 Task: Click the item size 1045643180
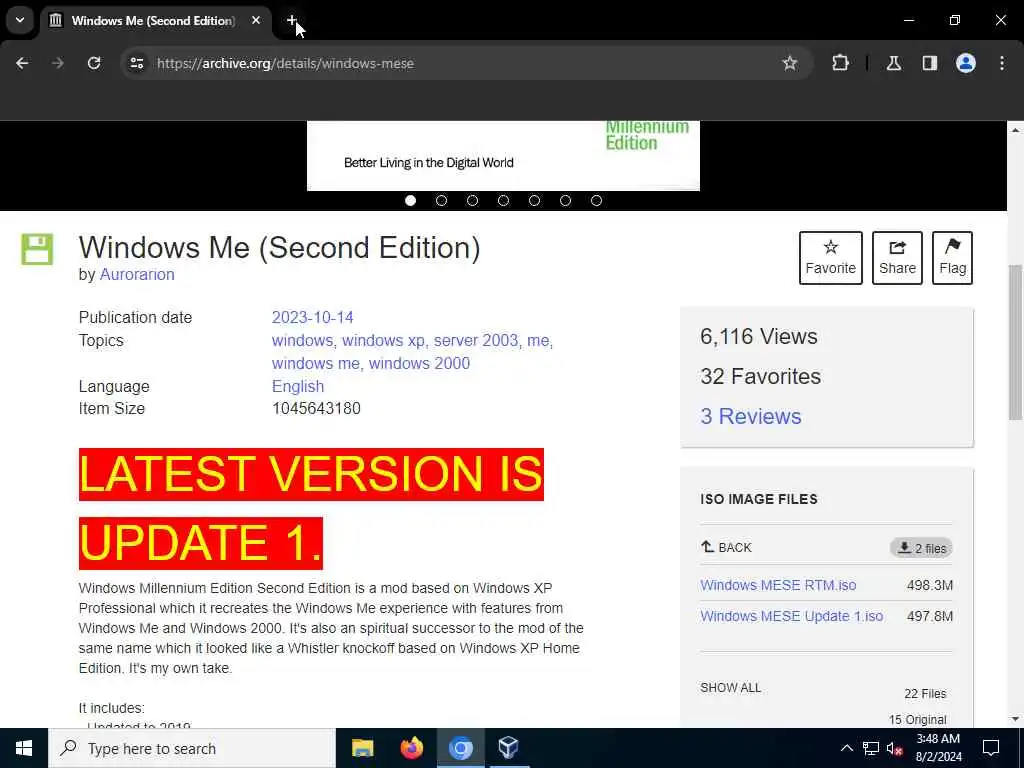[x=316, y=409]
